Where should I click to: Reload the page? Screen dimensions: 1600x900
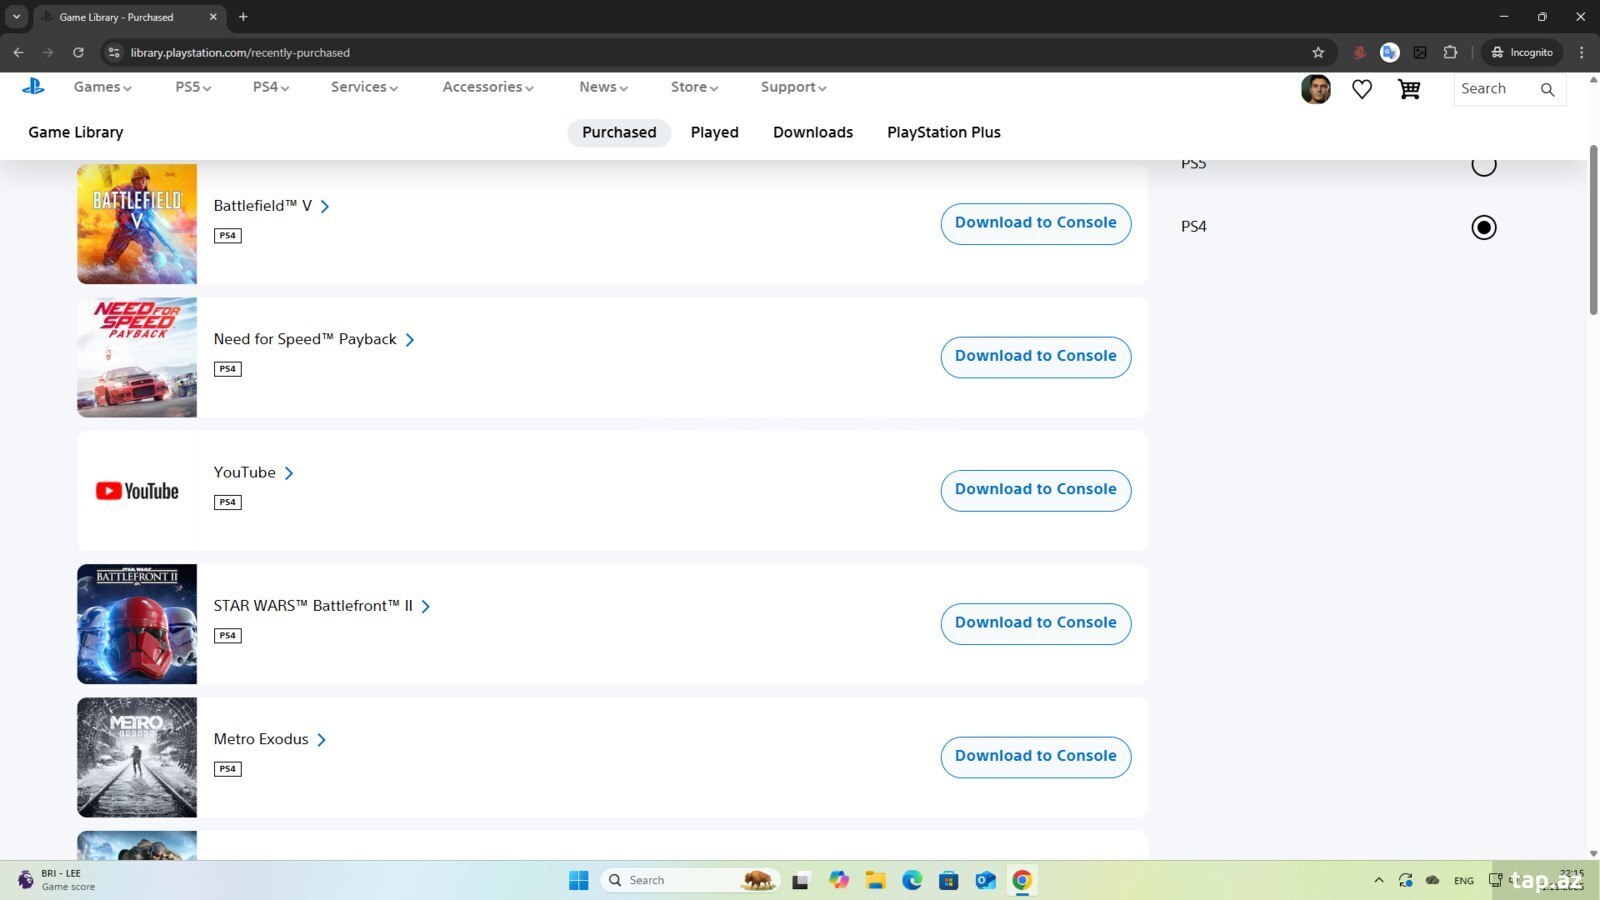78,52
